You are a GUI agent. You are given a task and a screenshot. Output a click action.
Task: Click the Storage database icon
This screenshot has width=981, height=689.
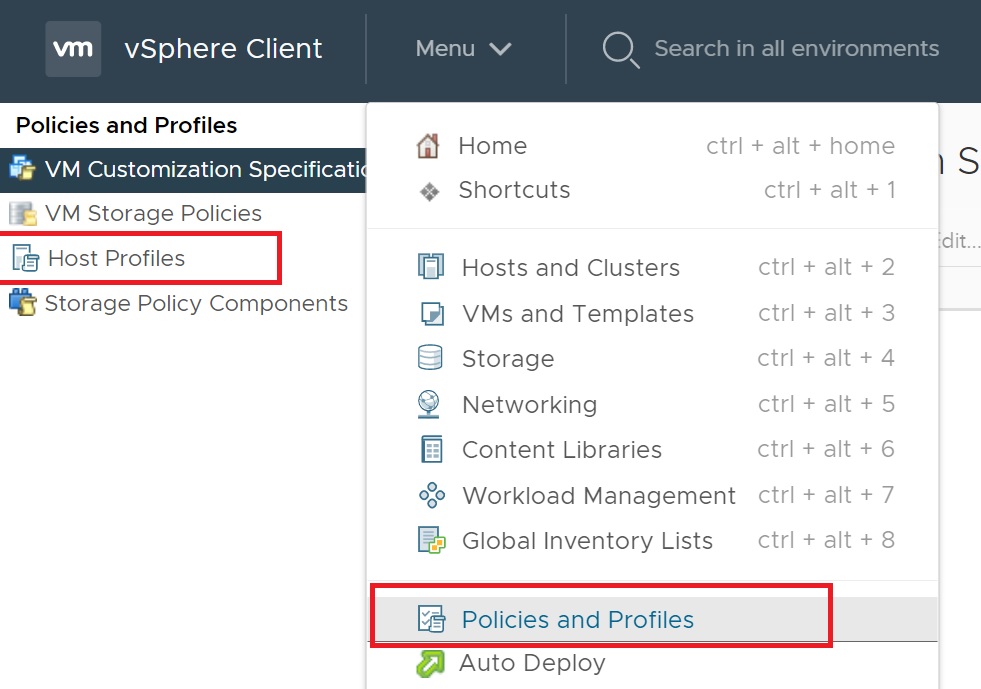pyautogui.click(x=430, y=358)
